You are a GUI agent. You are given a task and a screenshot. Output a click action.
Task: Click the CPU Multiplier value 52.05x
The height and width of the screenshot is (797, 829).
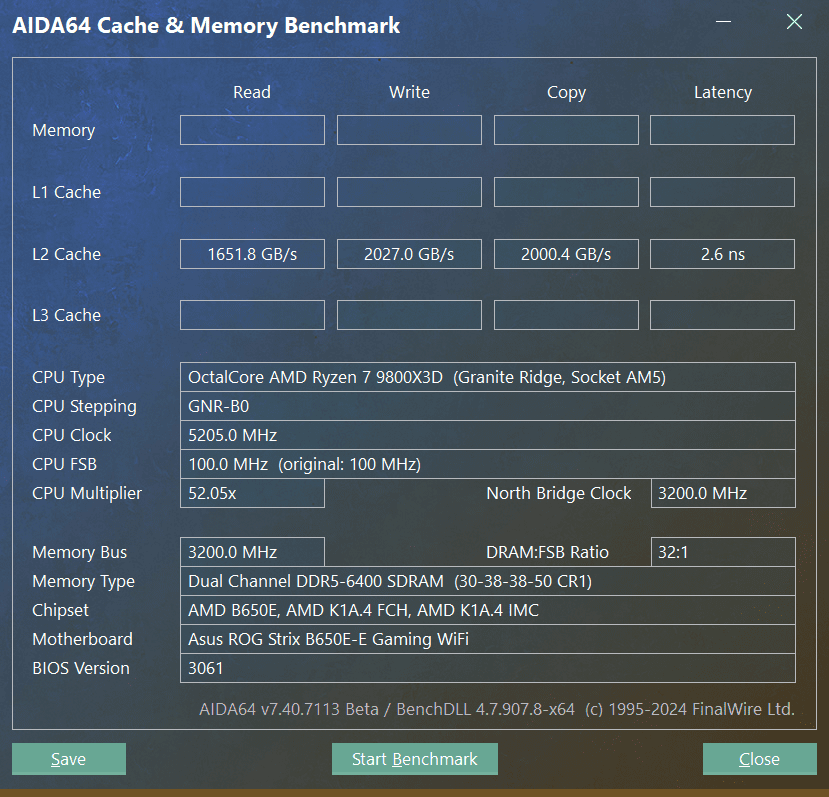[x=252, y=493]
